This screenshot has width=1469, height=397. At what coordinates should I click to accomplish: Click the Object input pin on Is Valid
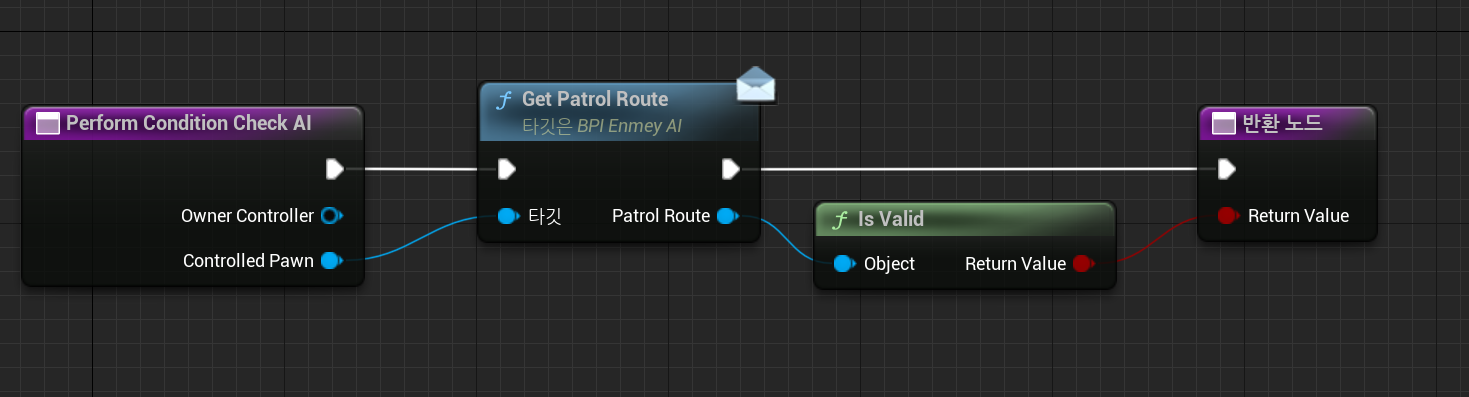point(844,263)
